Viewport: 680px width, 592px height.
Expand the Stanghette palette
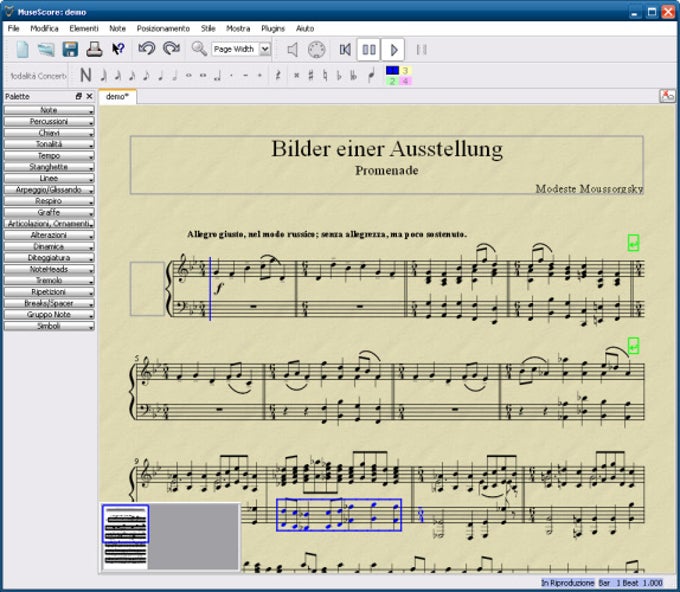pos(49,167)
